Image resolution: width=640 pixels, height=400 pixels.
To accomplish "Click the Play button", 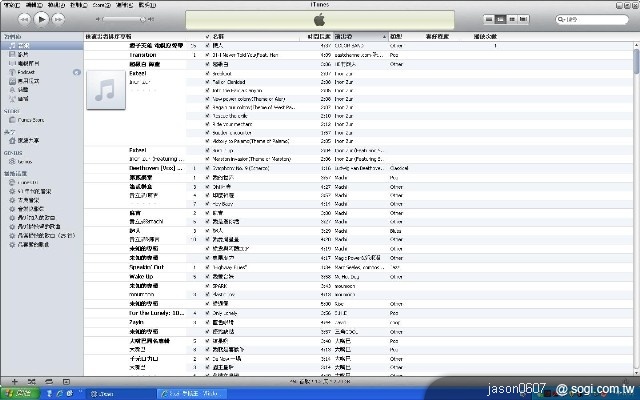I will pyautogui.click(x=41, y=19).
